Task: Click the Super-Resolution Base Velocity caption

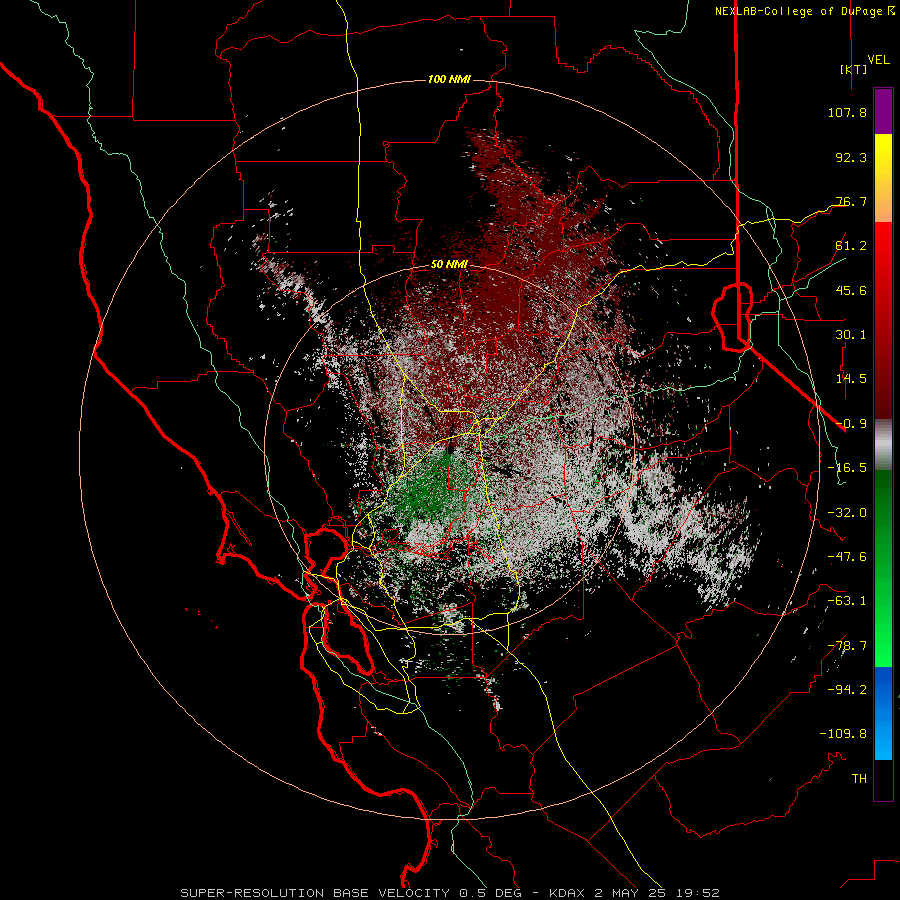Action: click(449, 893)
